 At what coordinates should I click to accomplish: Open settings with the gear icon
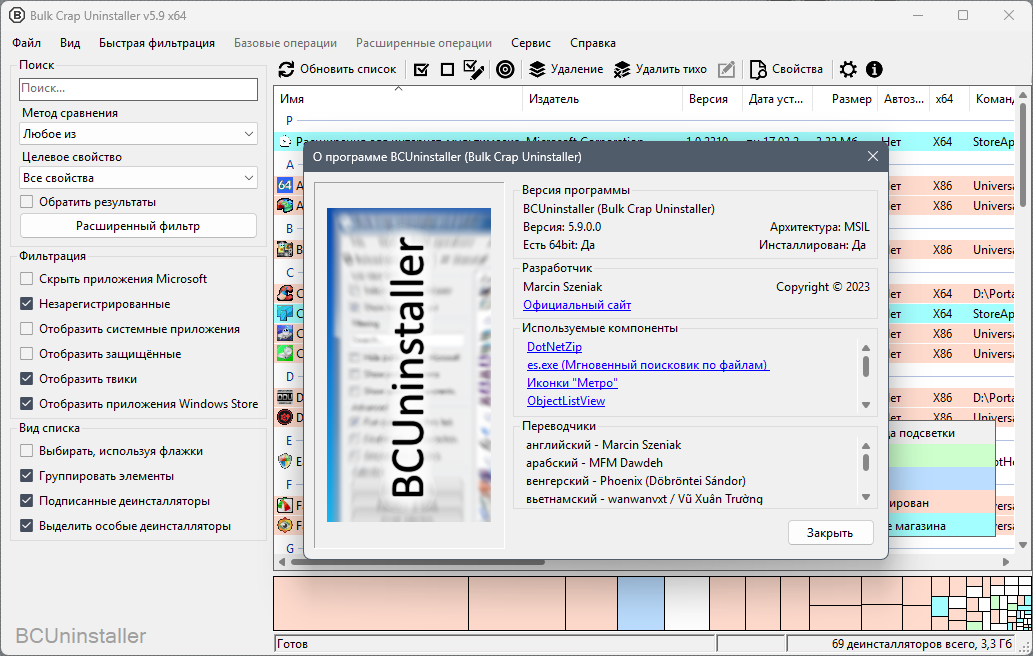tap(849, 69)
